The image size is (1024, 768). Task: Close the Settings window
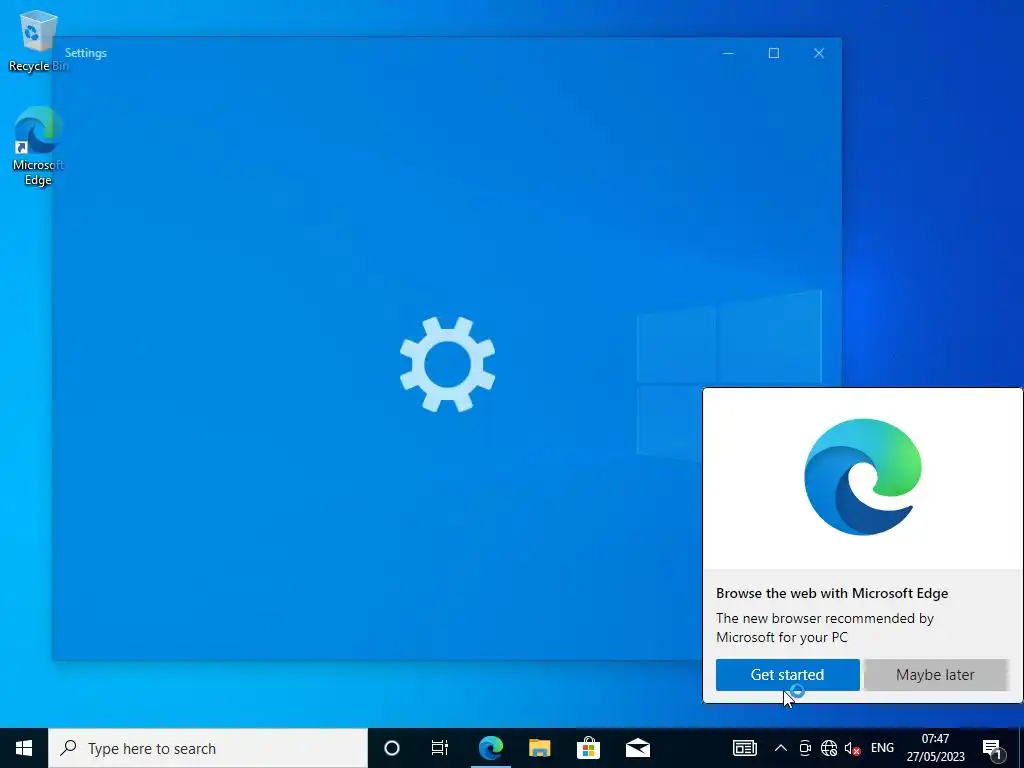pyautogui.click(x=819, y=53)
